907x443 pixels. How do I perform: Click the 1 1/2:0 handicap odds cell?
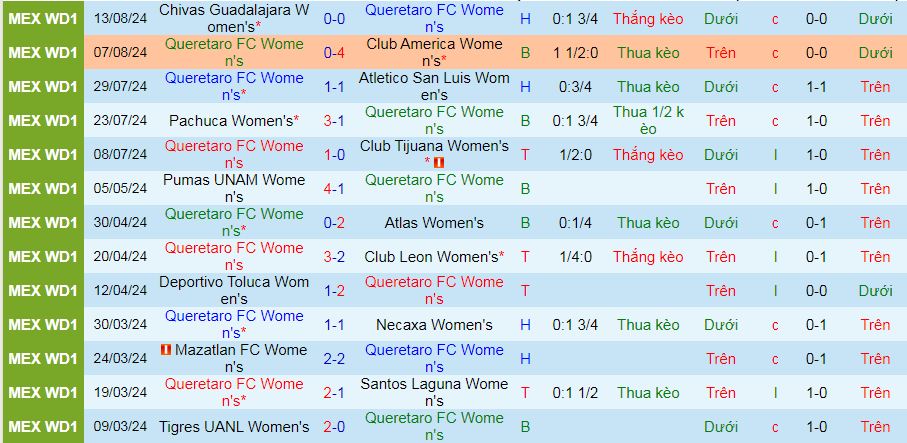[575, 53]
